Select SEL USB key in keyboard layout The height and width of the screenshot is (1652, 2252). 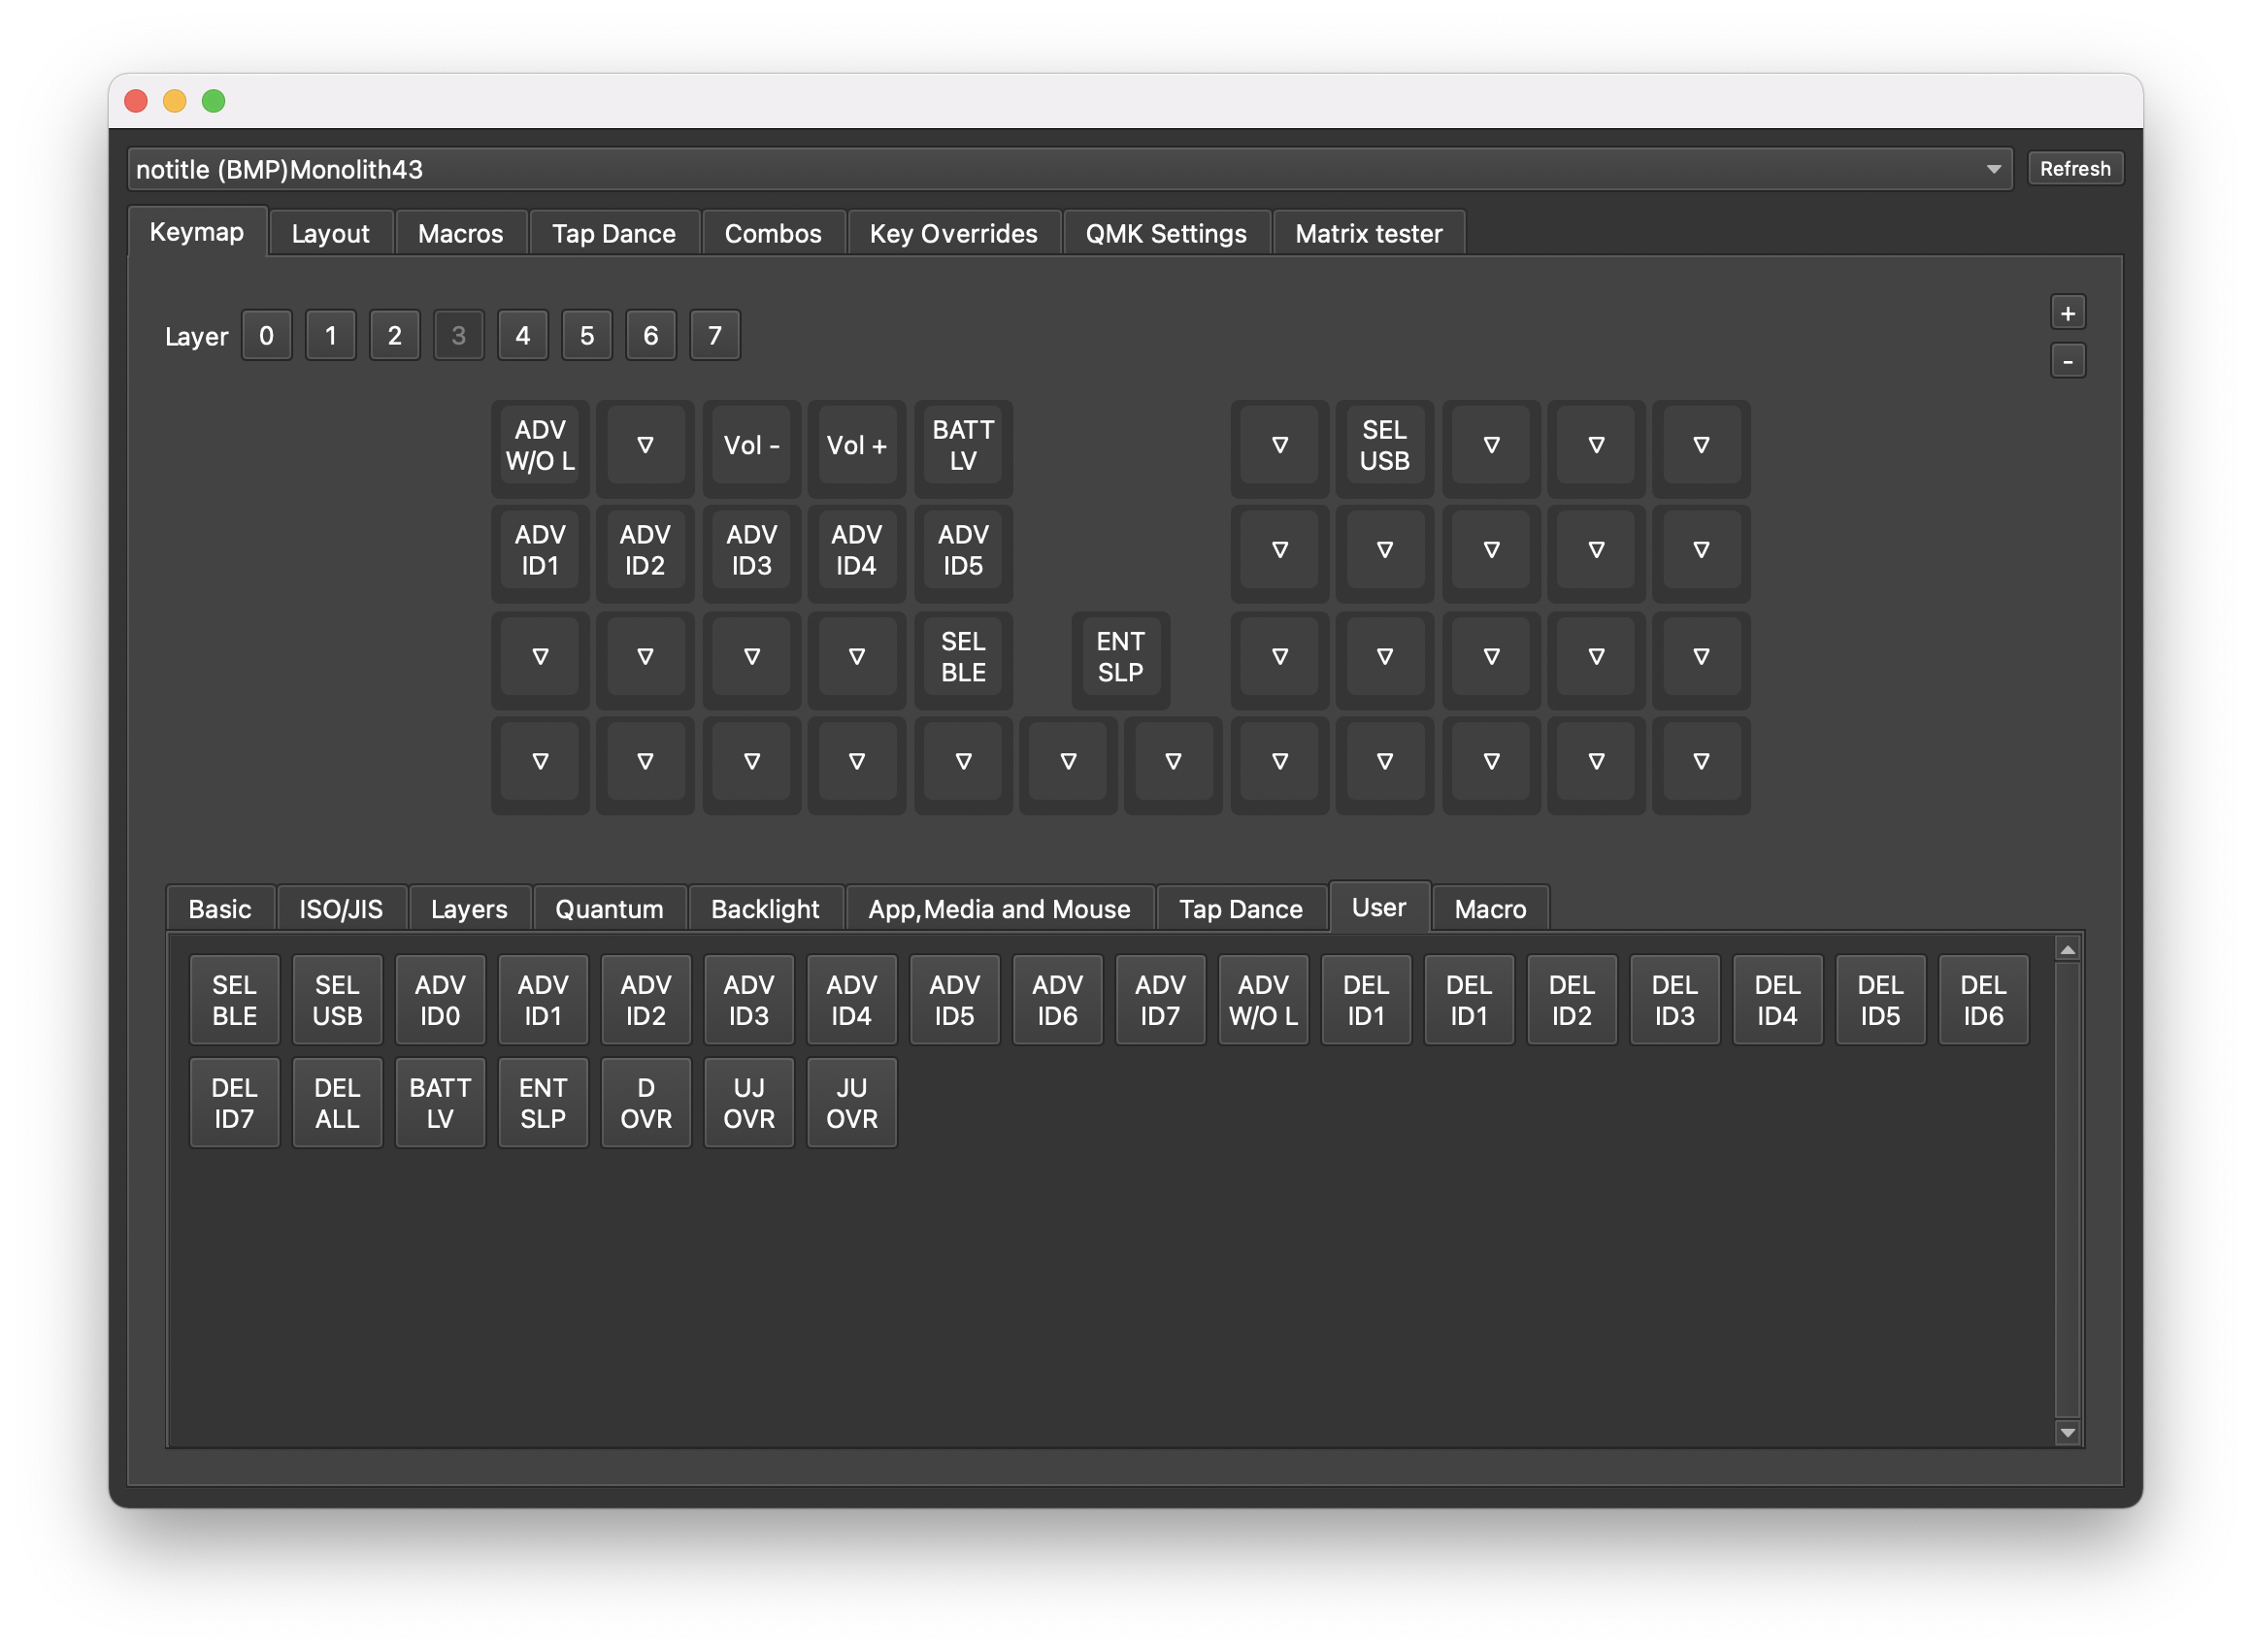point(1384,446)
